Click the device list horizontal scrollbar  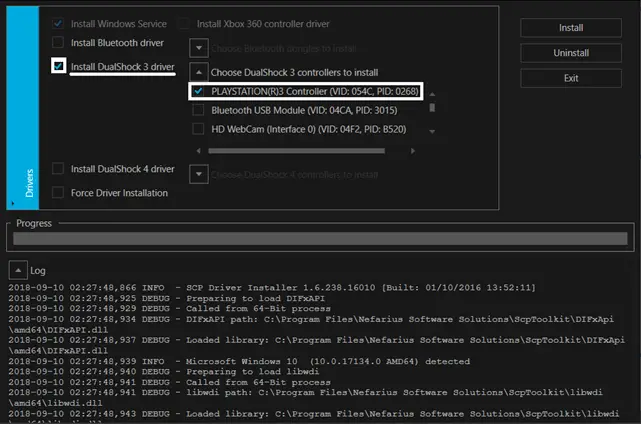296,151
